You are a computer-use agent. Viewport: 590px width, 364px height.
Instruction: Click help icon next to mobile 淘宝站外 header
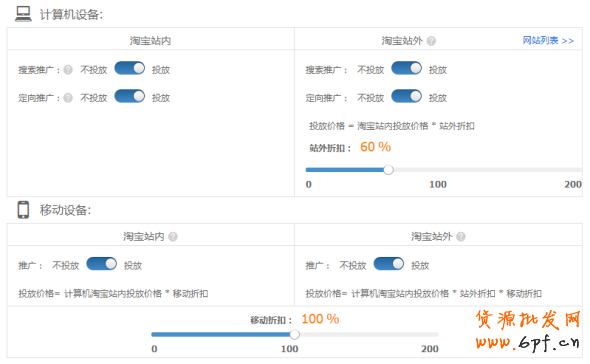[461, 237]
